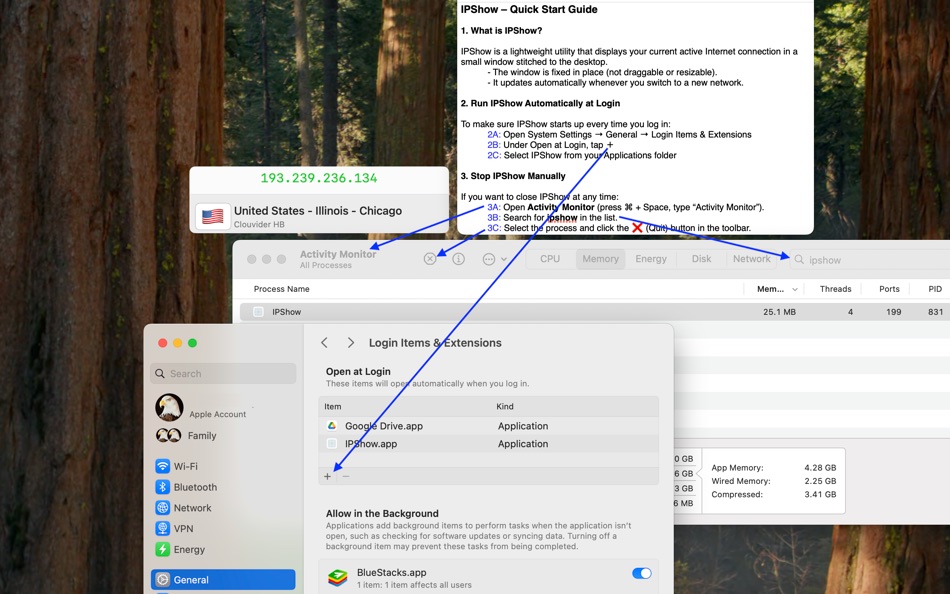This screenshot has height=594, width=950.
Task: Open VPN settings in the sidebar
Action: click(x=179, y=528)
